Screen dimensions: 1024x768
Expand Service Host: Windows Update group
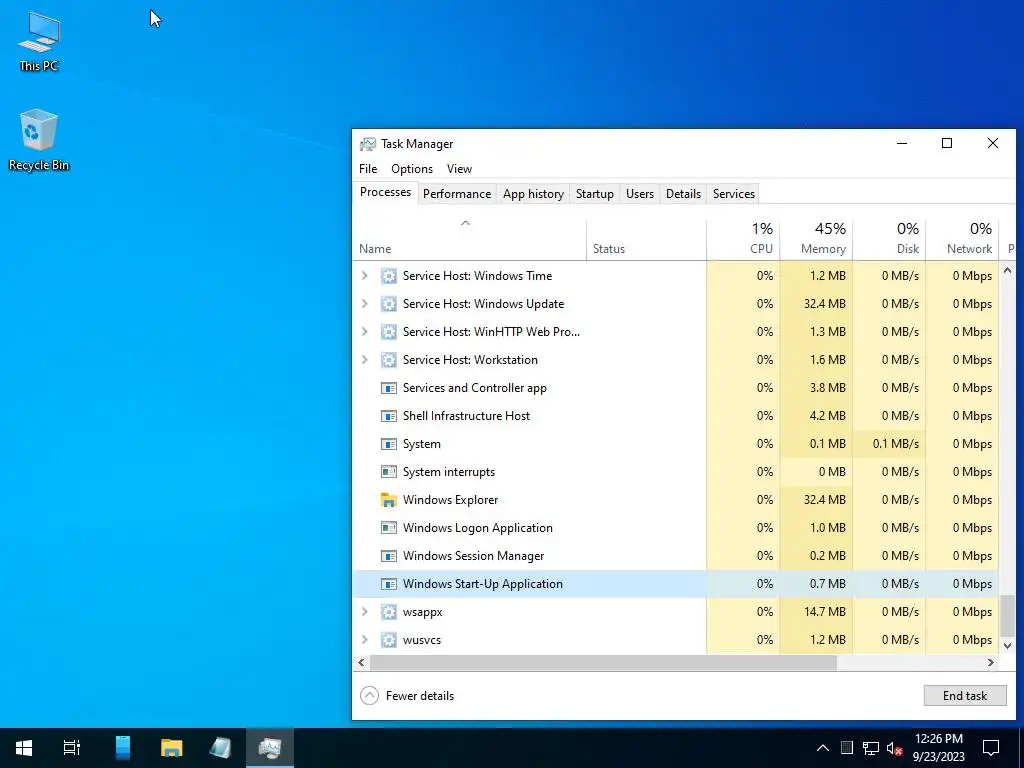point(364,304)
